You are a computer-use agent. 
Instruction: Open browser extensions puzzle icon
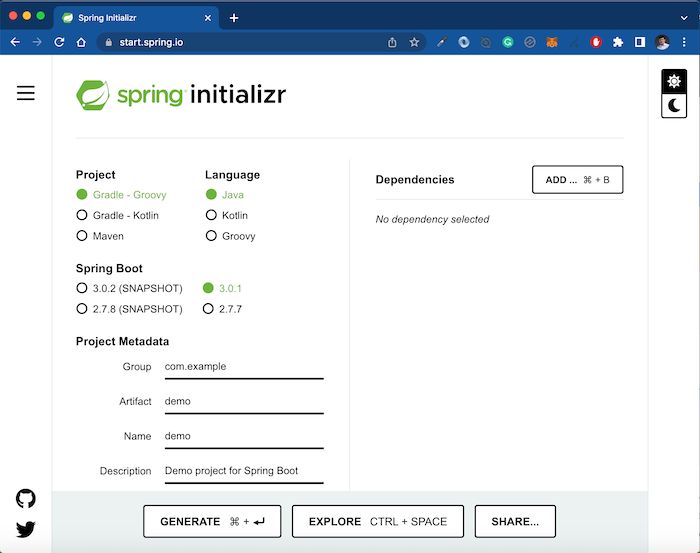[x=618, y=42]
